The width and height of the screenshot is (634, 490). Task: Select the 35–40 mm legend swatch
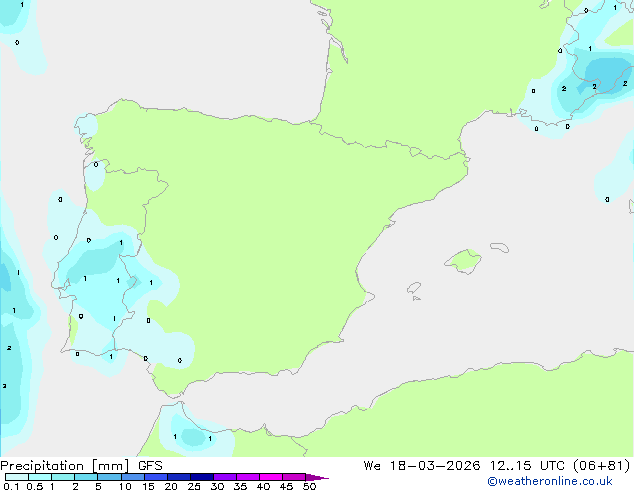click(x=248, y=477)
